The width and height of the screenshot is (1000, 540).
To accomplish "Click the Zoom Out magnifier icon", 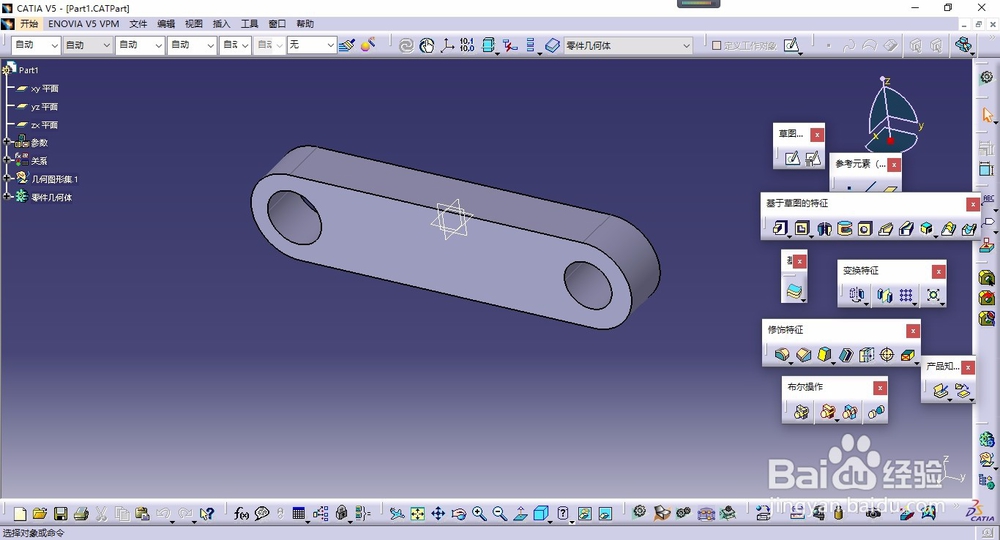I will (x=499, y=513).
